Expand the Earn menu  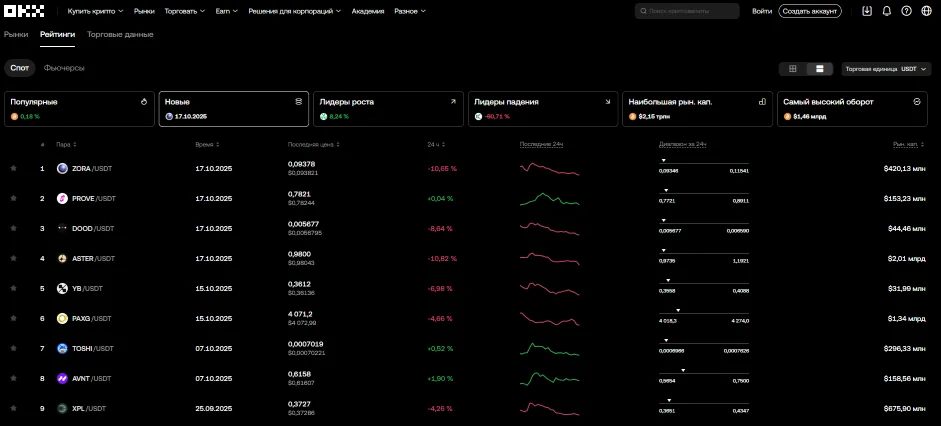pyautogui.click(x=227, y=11)
